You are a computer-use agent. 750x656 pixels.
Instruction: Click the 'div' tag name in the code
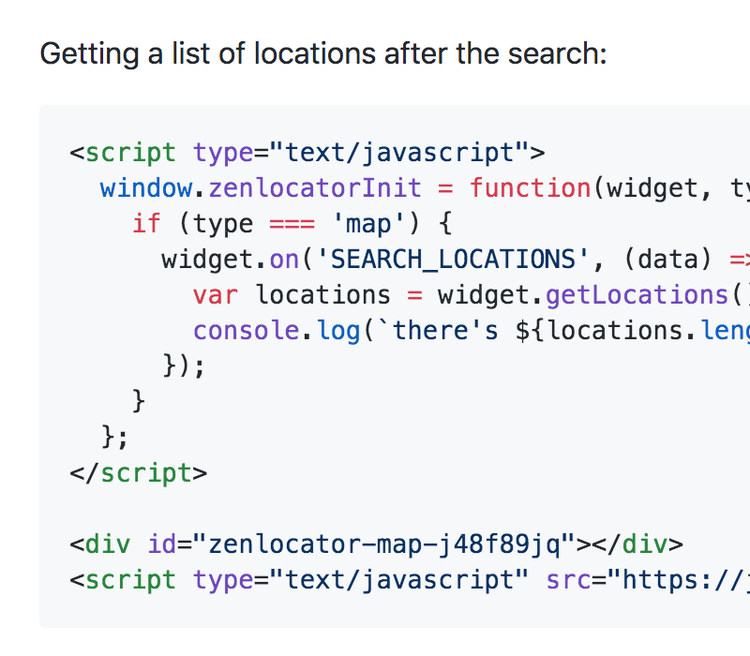[x=108, y=544]
